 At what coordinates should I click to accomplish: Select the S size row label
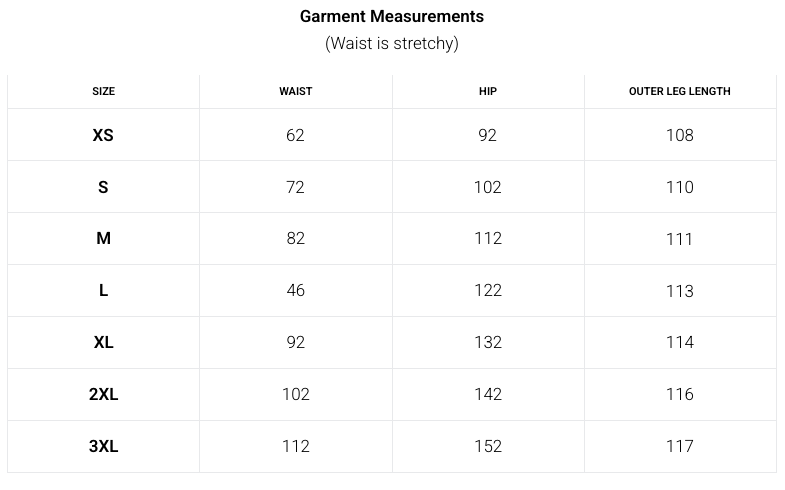[x=103, y=187]
